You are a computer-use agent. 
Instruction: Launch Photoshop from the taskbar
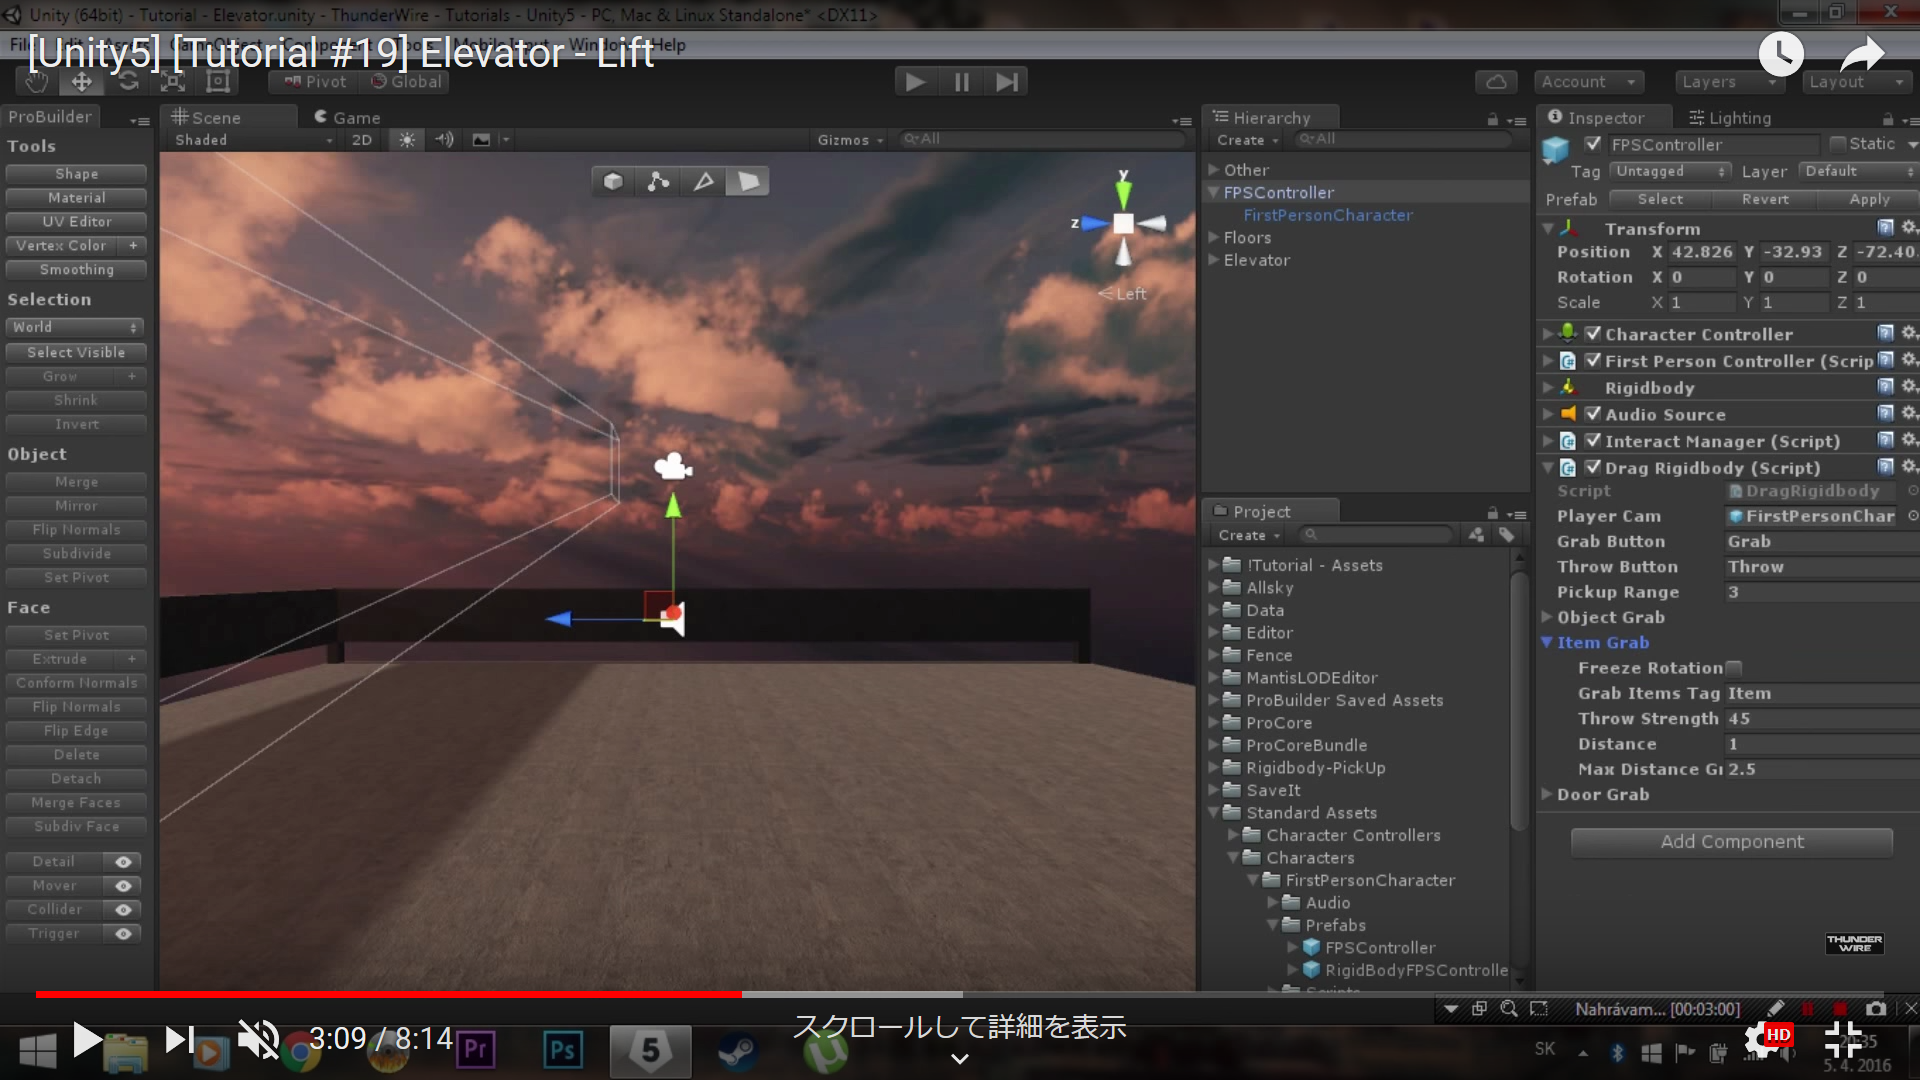click(x=562, y=1051)
